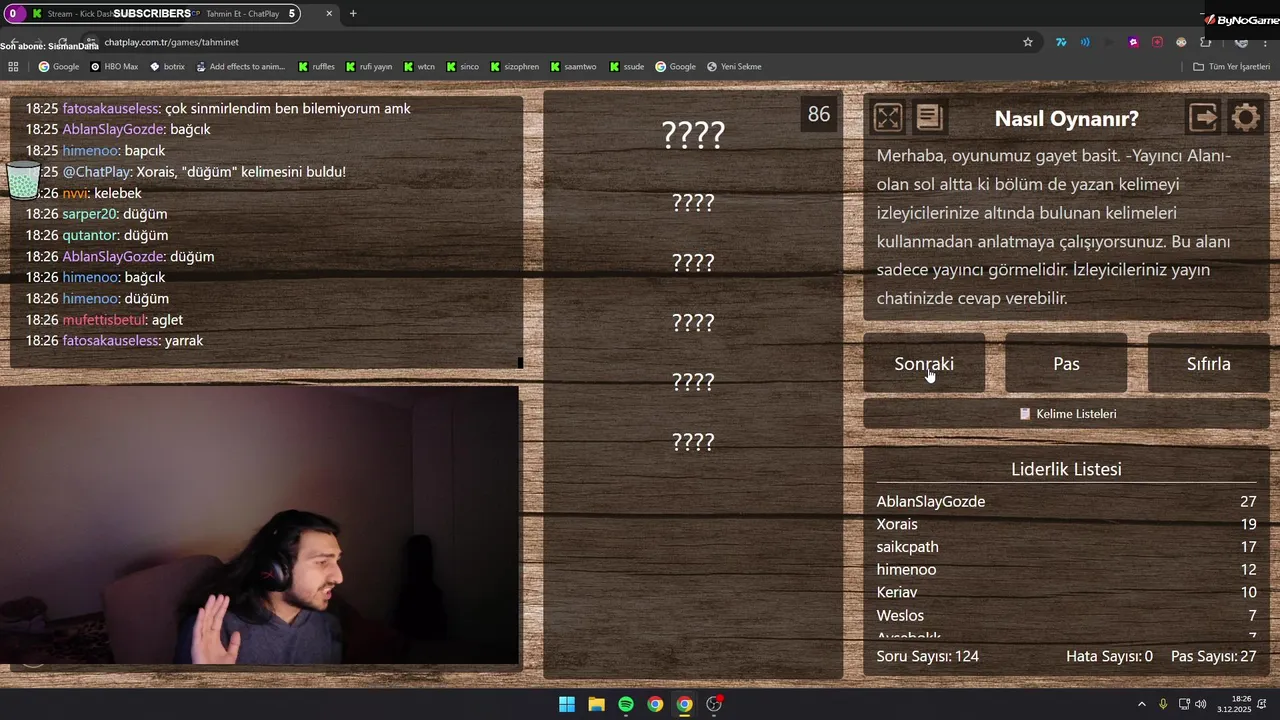Click the Pas button
Image resolution: width=1280 pixels, height=720 pixels.
tap(1066, 364)
